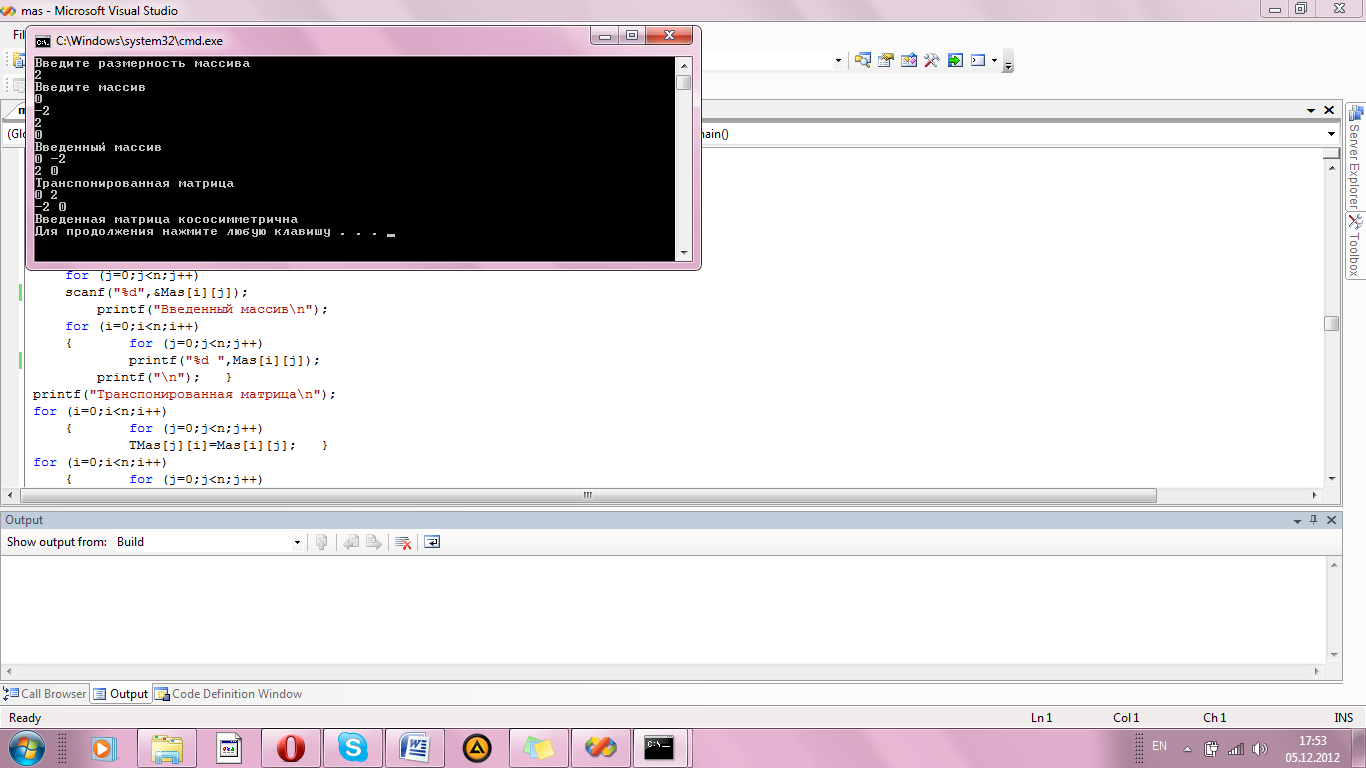The width and height of the screenshot is (1366, 768).
Task: Show hidden system tray icons
Action: tap(1187, 748)
